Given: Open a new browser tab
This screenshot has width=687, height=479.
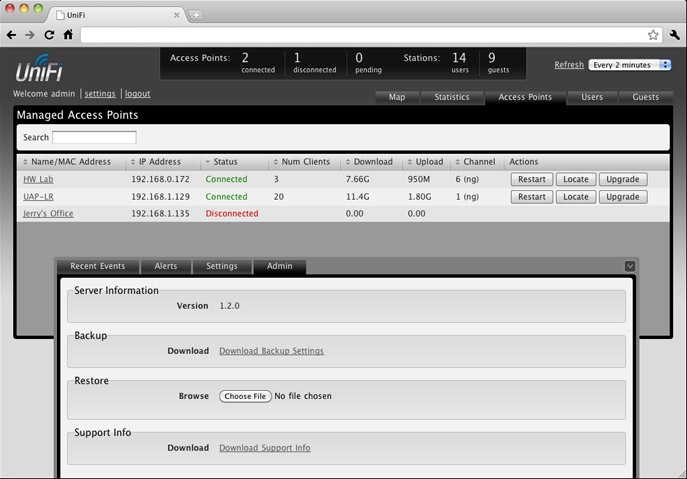Looking at the screenshot, I should coord(196,15).
